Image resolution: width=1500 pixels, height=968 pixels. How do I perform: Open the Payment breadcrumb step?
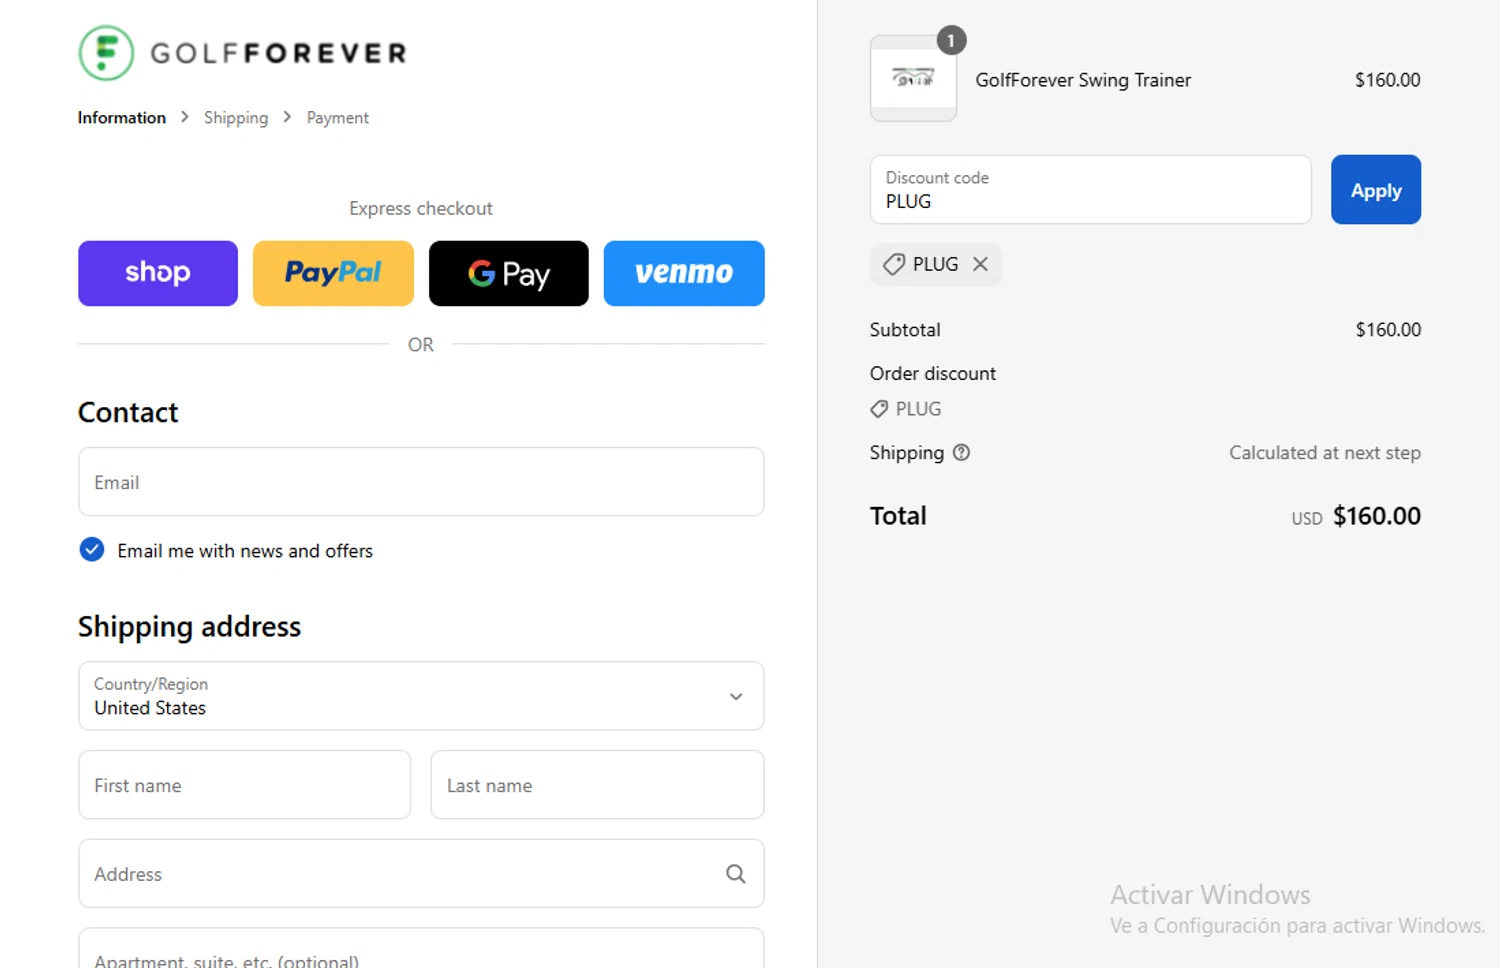[338, 118]
